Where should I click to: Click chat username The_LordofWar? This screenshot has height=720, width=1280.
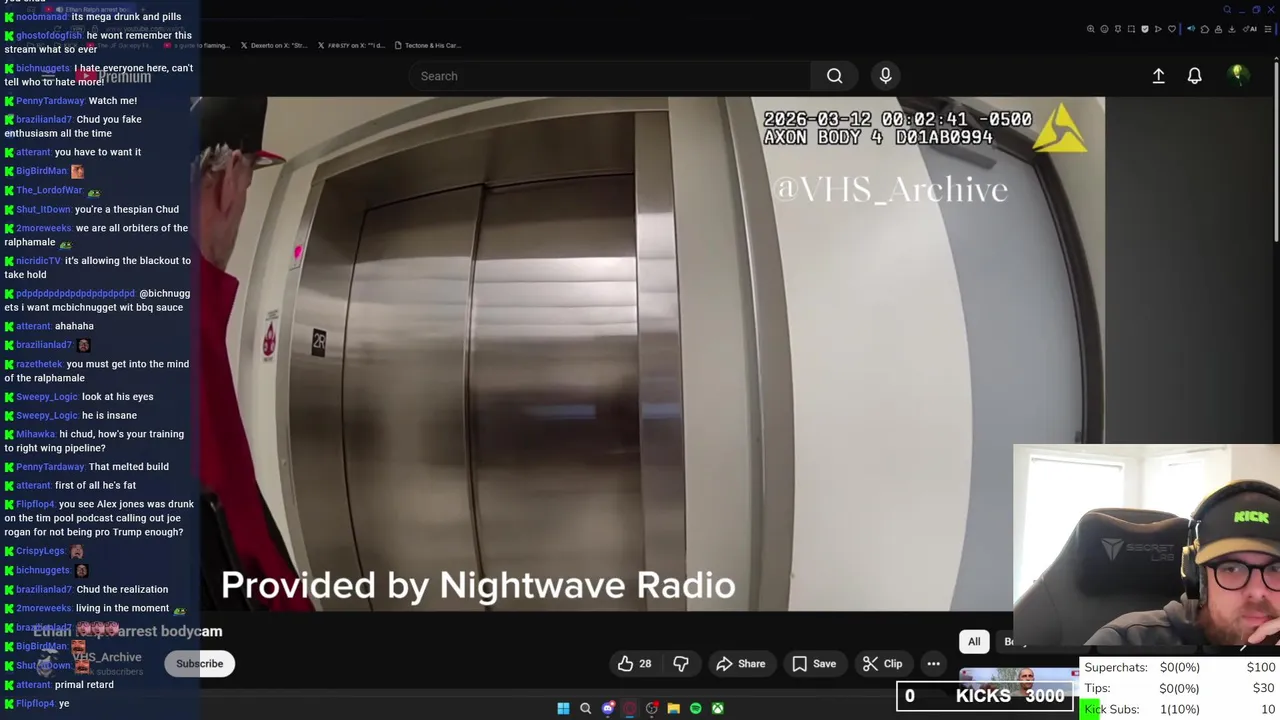tap(49, 191)
